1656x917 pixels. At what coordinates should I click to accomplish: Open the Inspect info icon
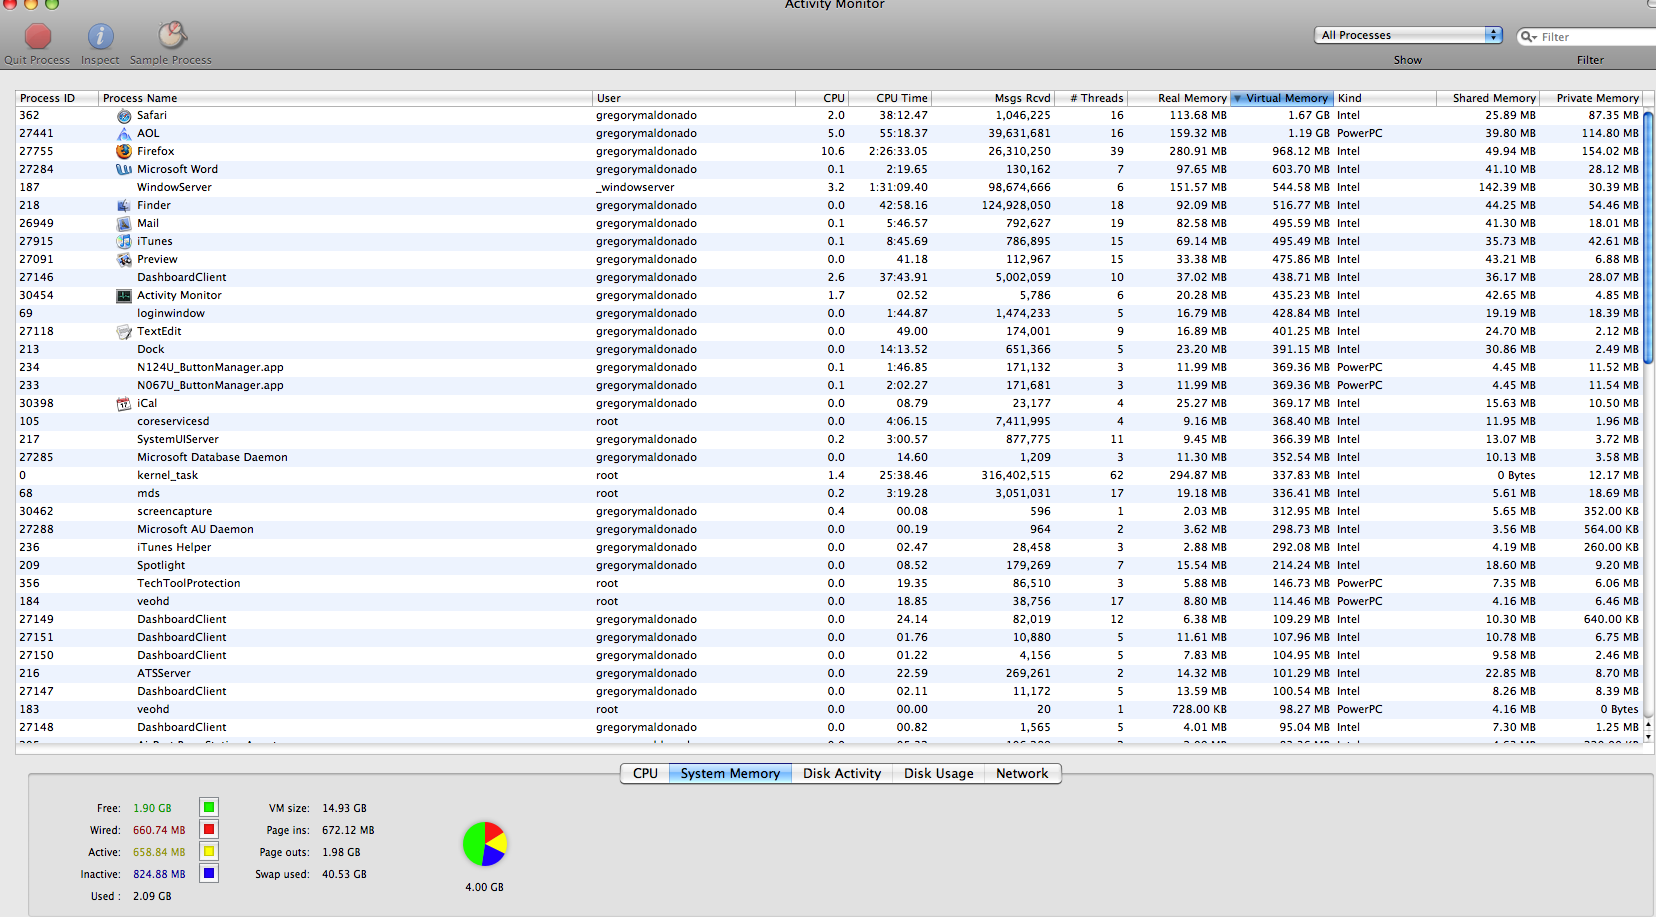pyautogui.click(x=100, y=36)
